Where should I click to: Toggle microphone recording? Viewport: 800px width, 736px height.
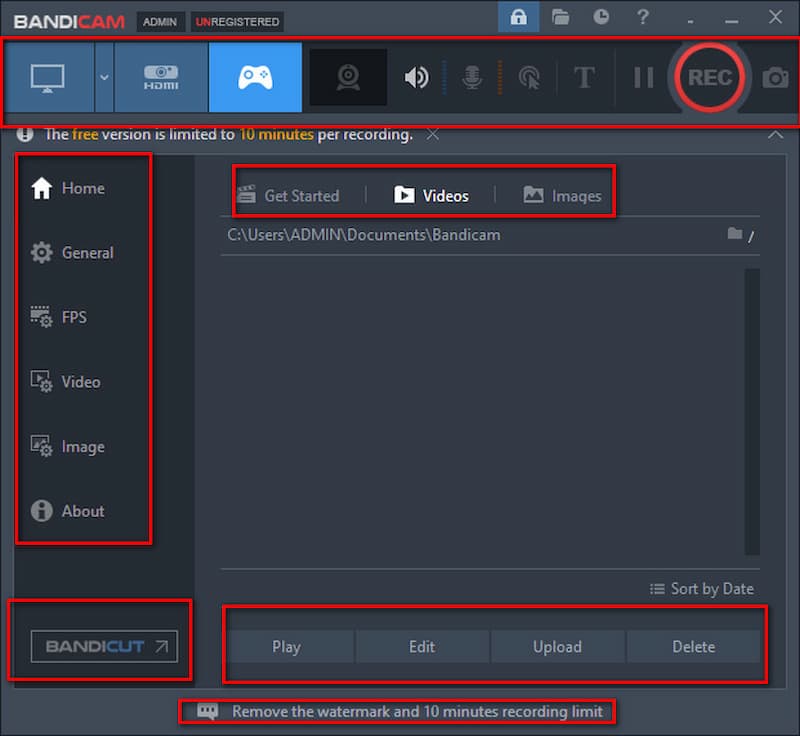click(x=472, y=78)
